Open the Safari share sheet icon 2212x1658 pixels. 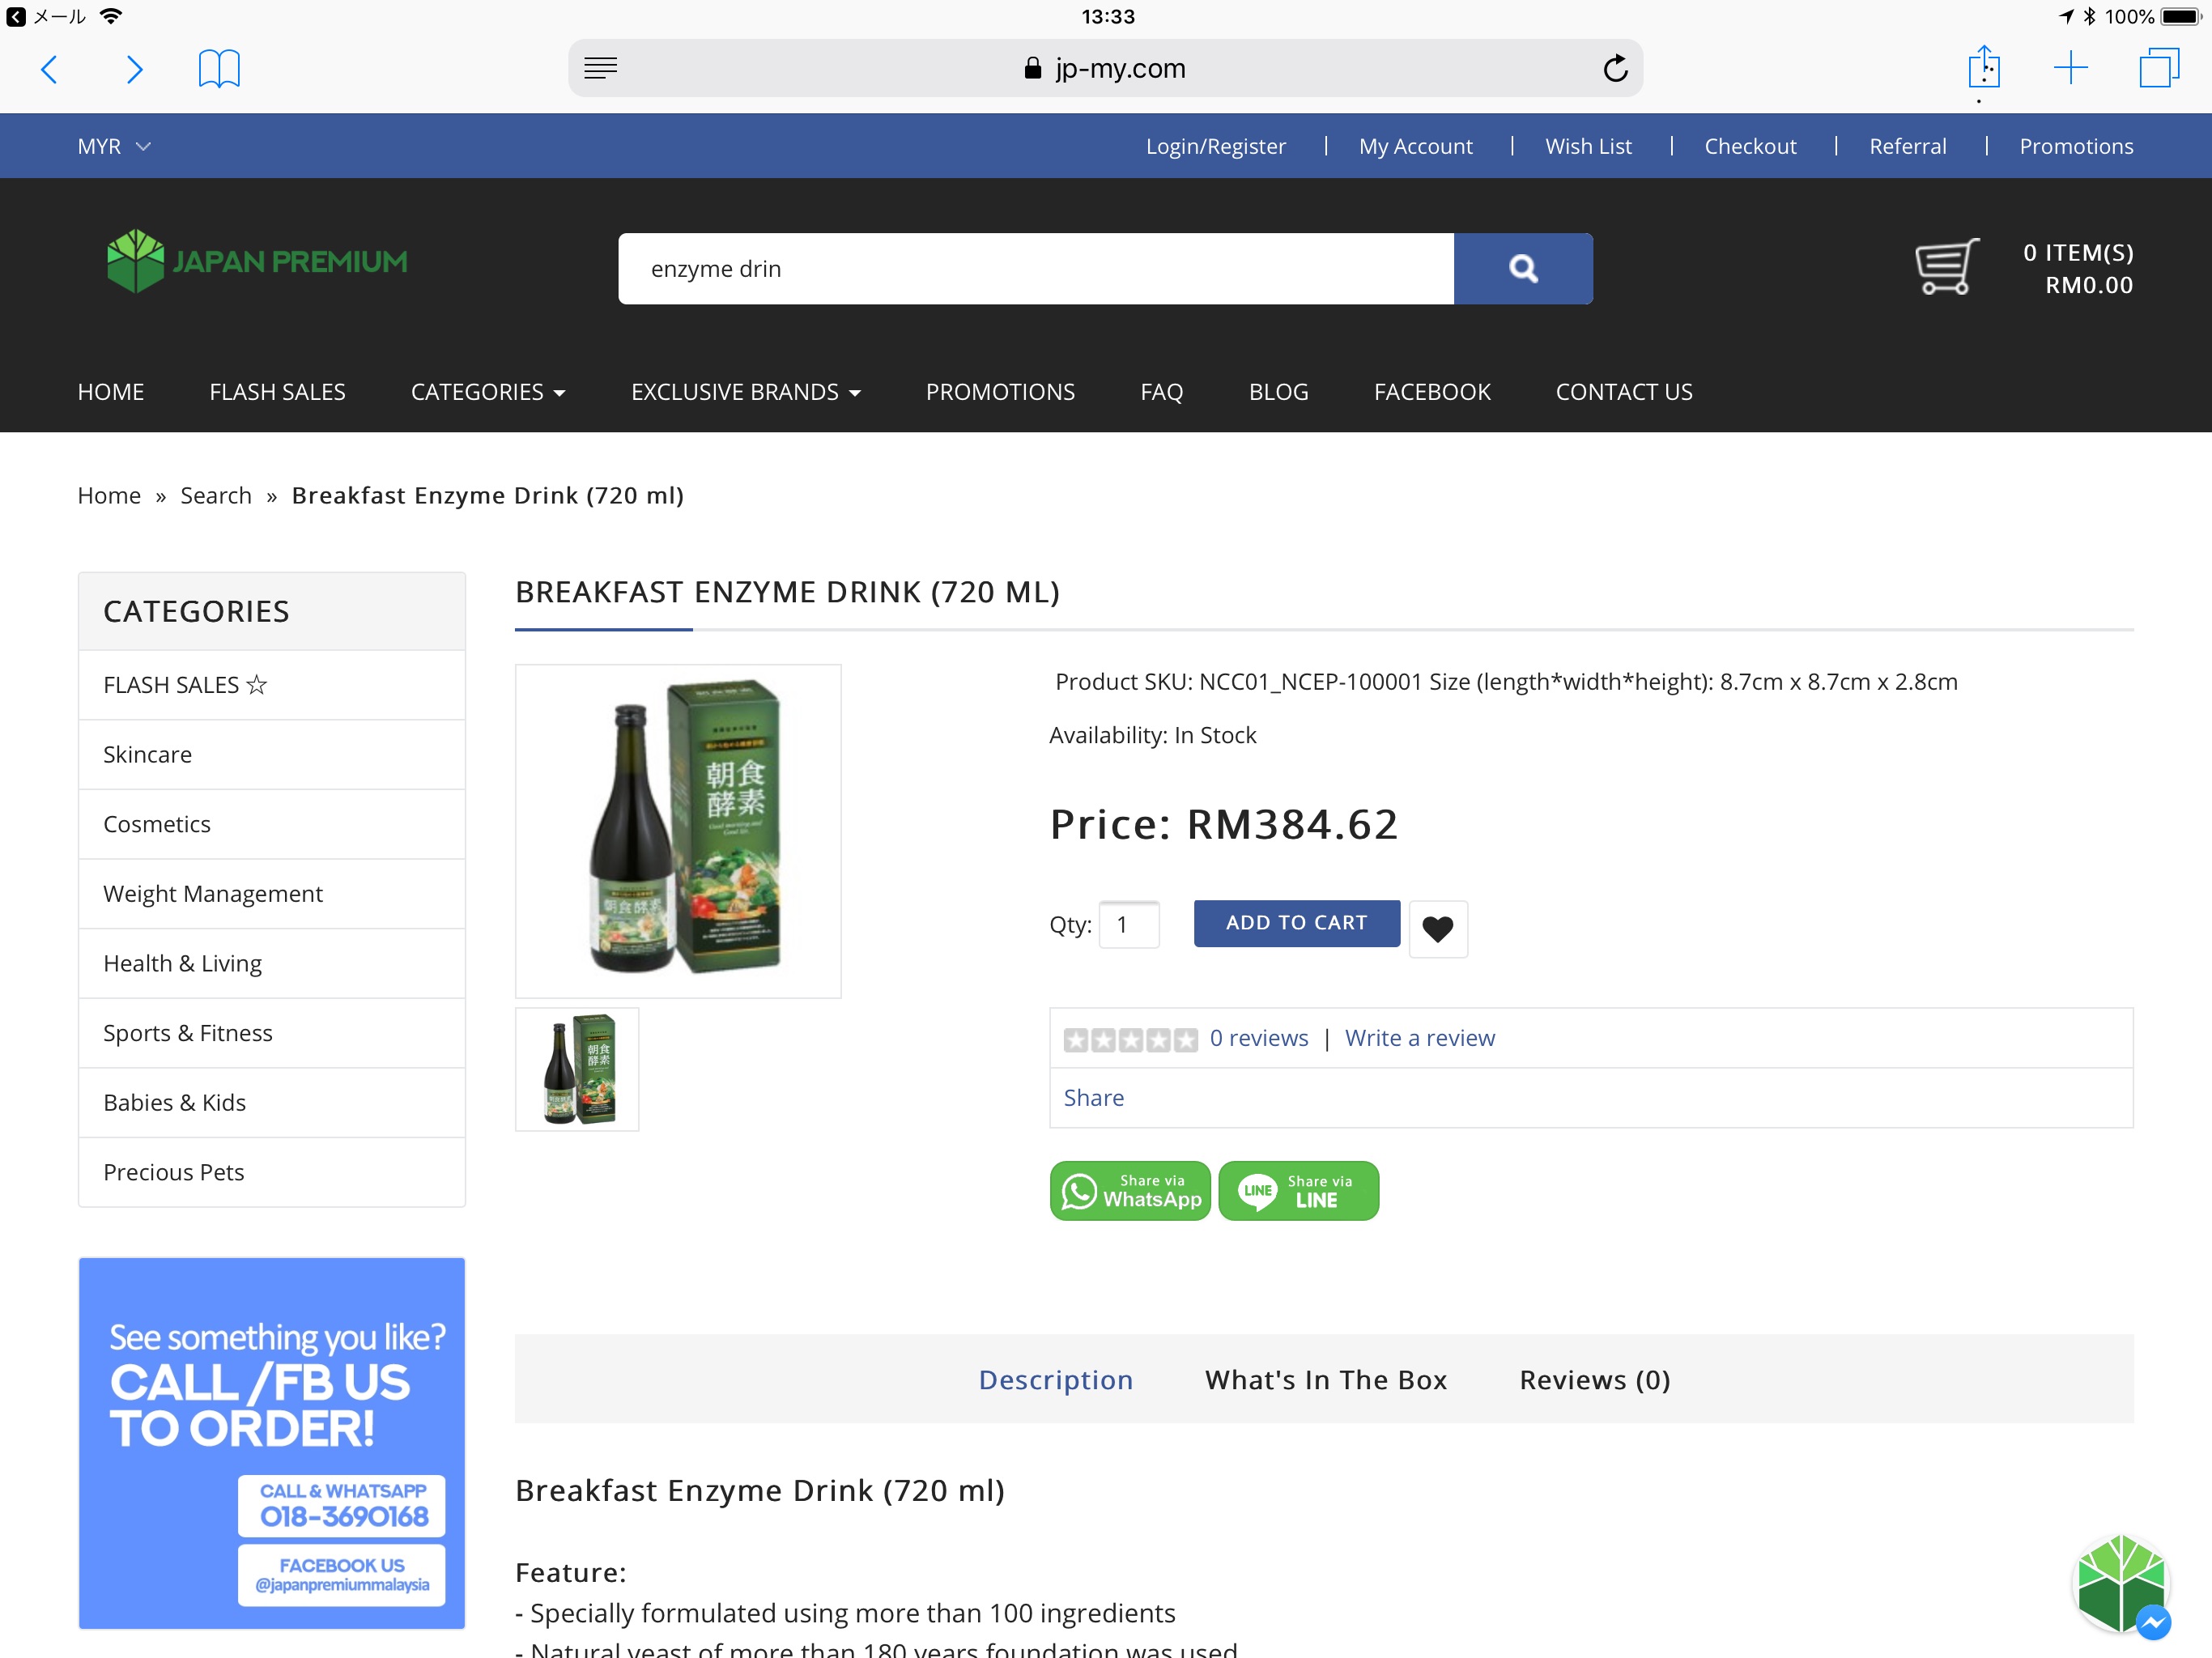point(1984,67)
